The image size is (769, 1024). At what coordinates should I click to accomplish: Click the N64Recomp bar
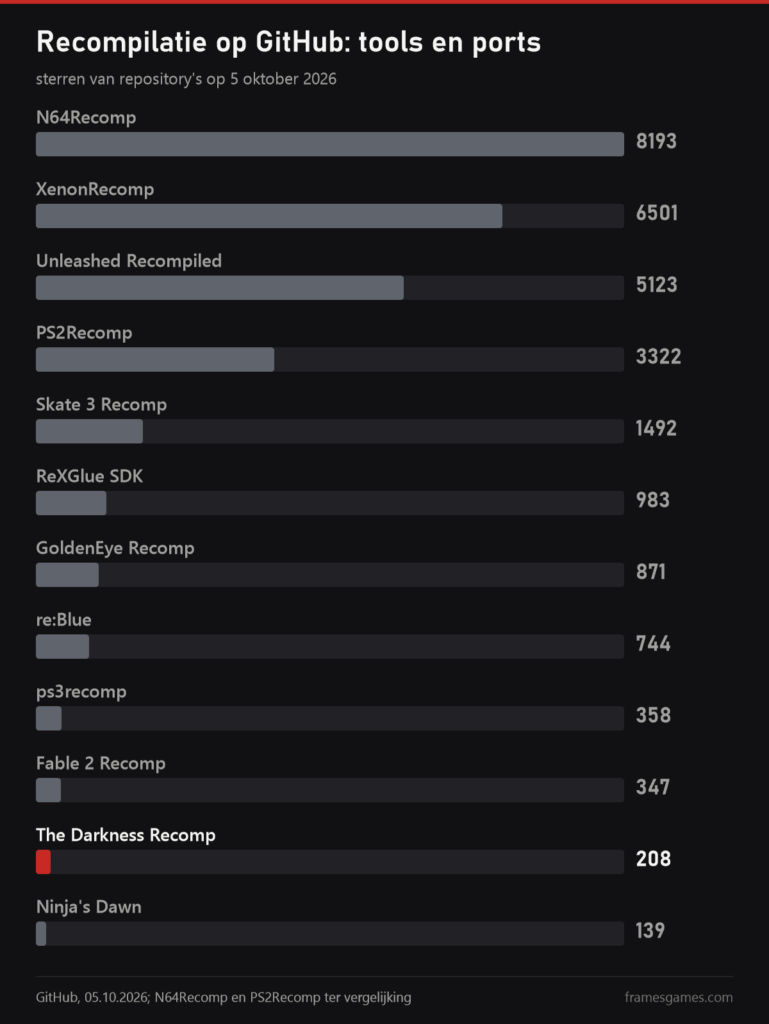330,144
